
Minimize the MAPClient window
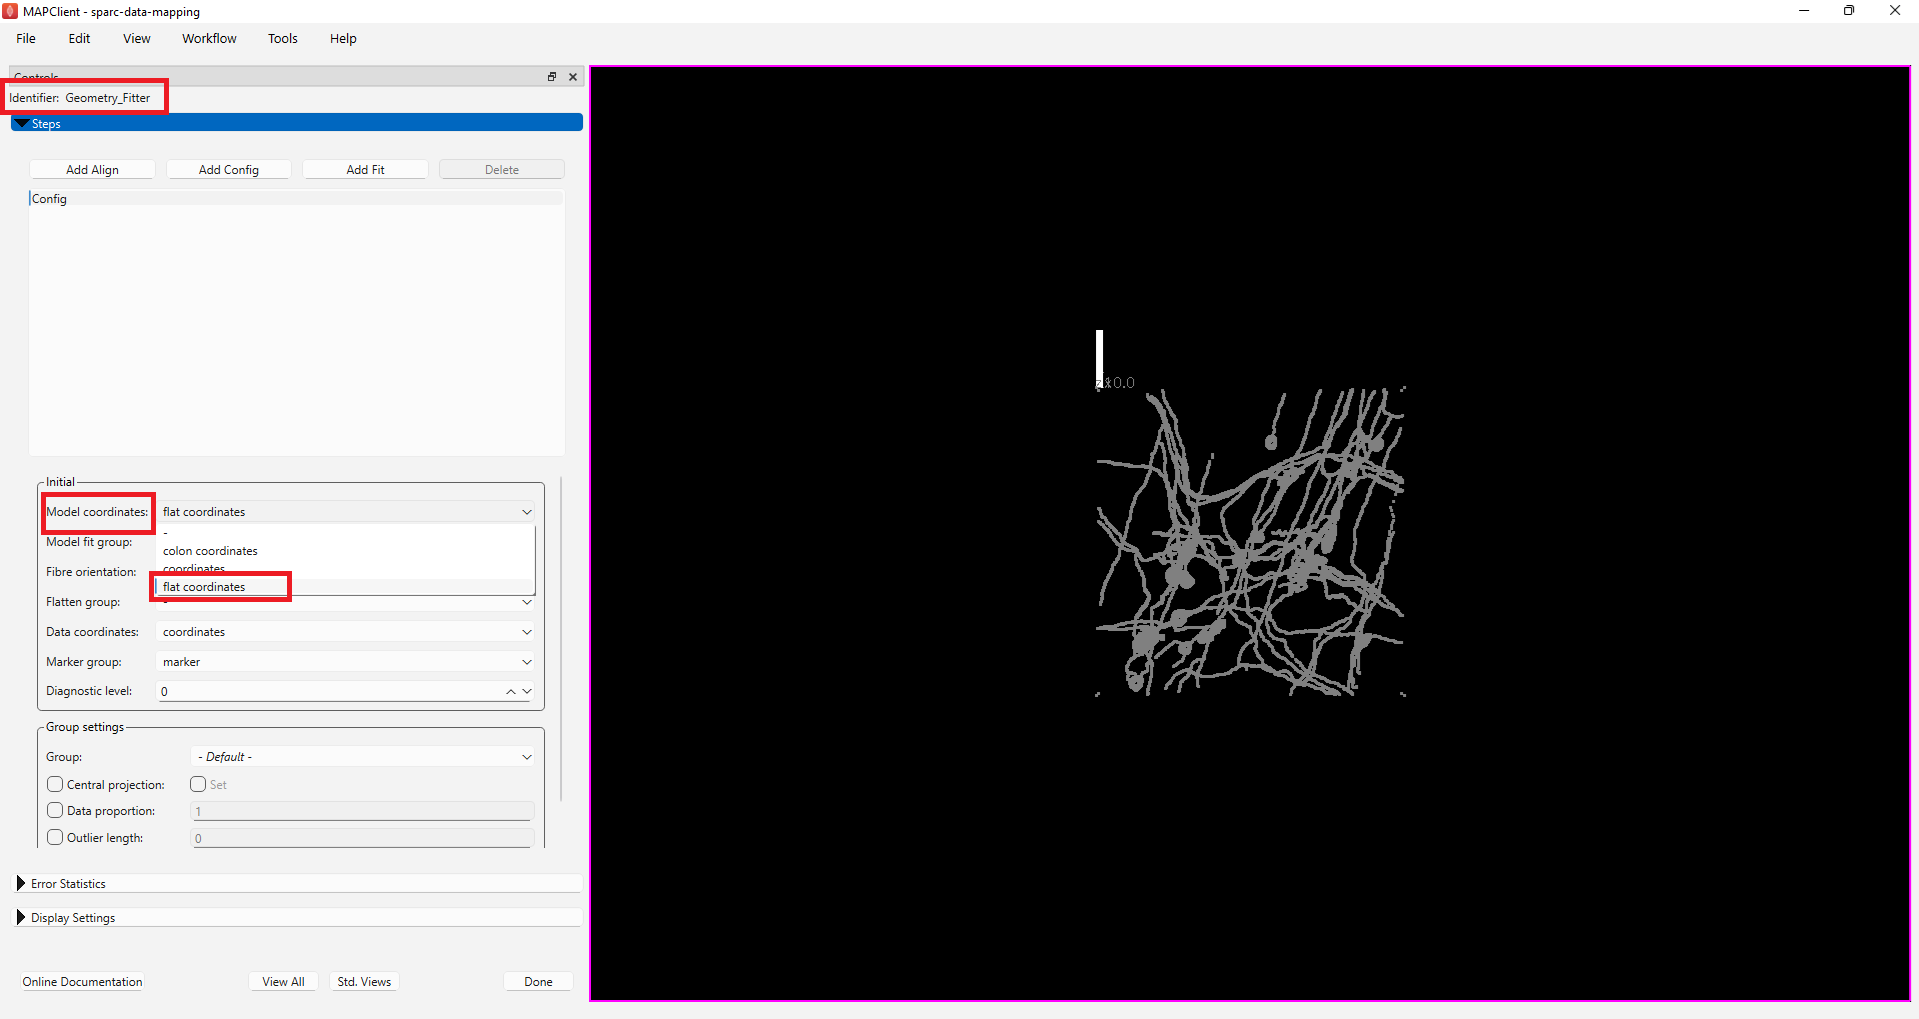(1804, 11)
